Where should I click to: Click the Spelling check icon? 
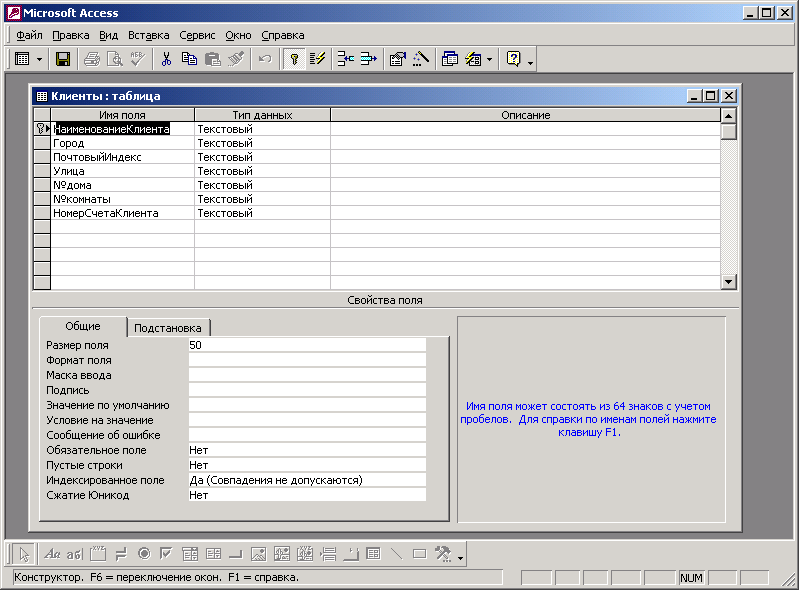tap(138, 59)
